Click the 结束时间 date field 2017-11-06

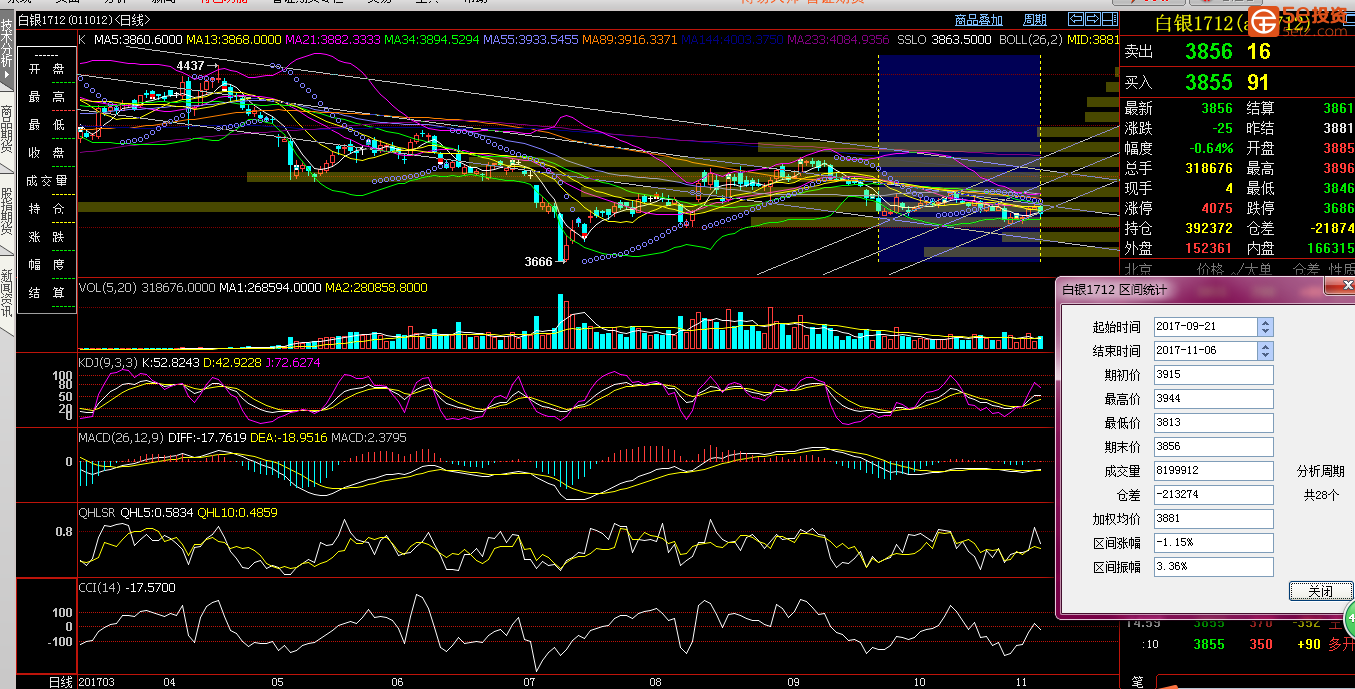coord(1206,351)
